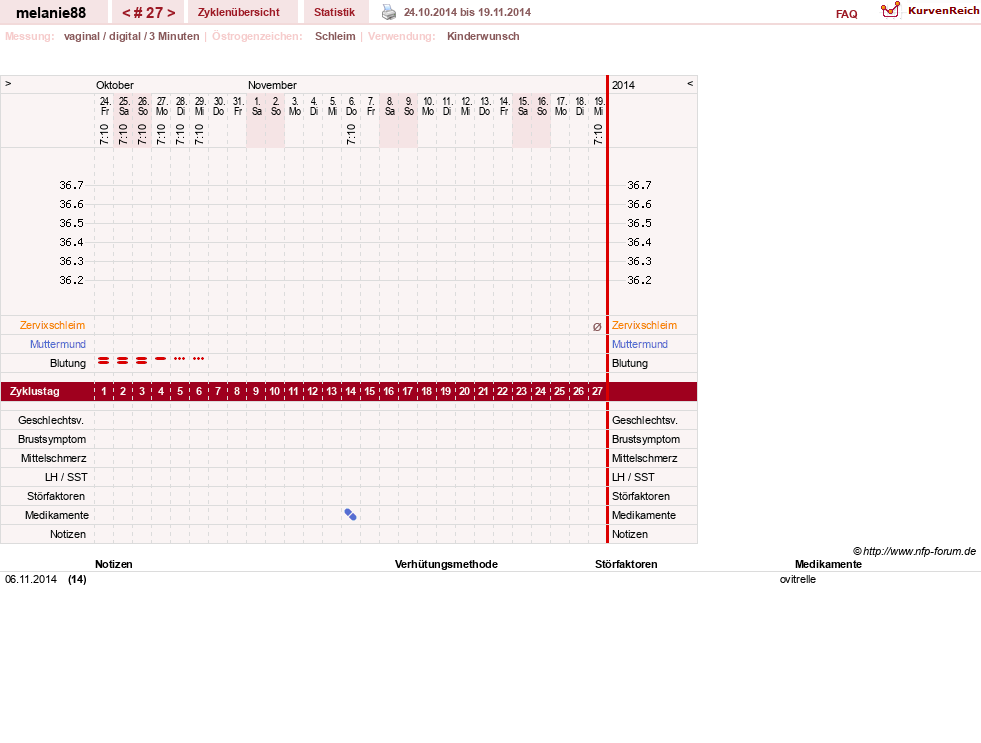Click the left Zervixschleim row label

click(x=53, y=325)
